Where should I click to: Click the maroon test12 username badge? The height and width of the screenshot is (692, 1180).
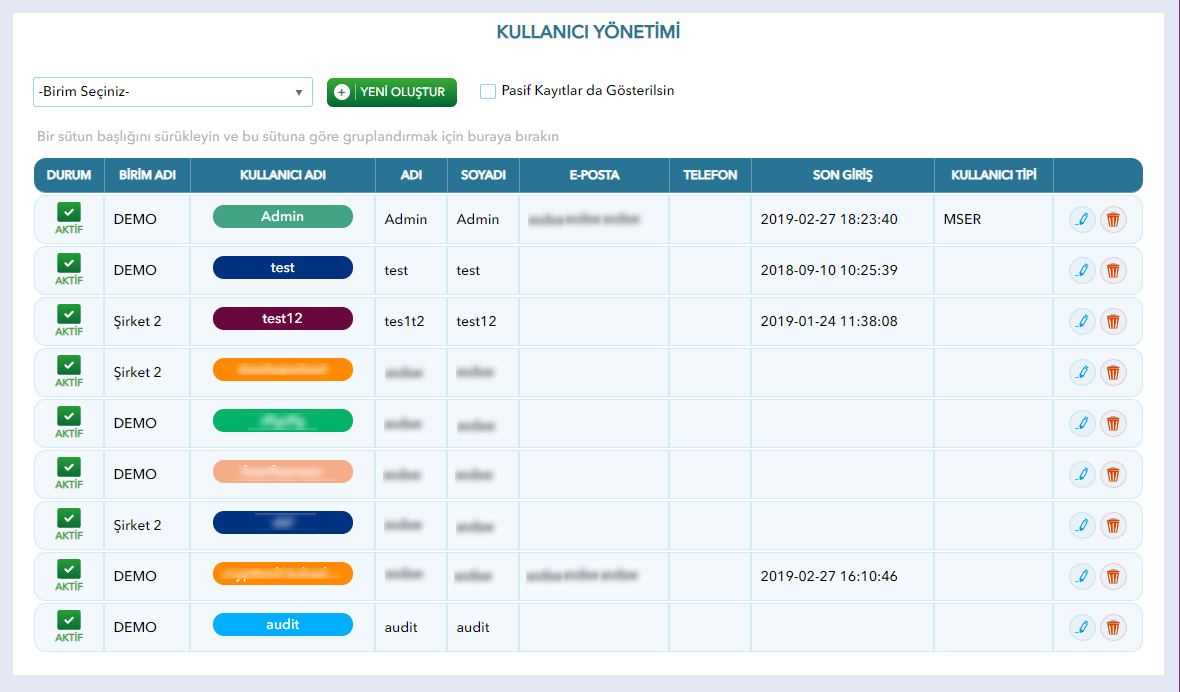point(283,318)
